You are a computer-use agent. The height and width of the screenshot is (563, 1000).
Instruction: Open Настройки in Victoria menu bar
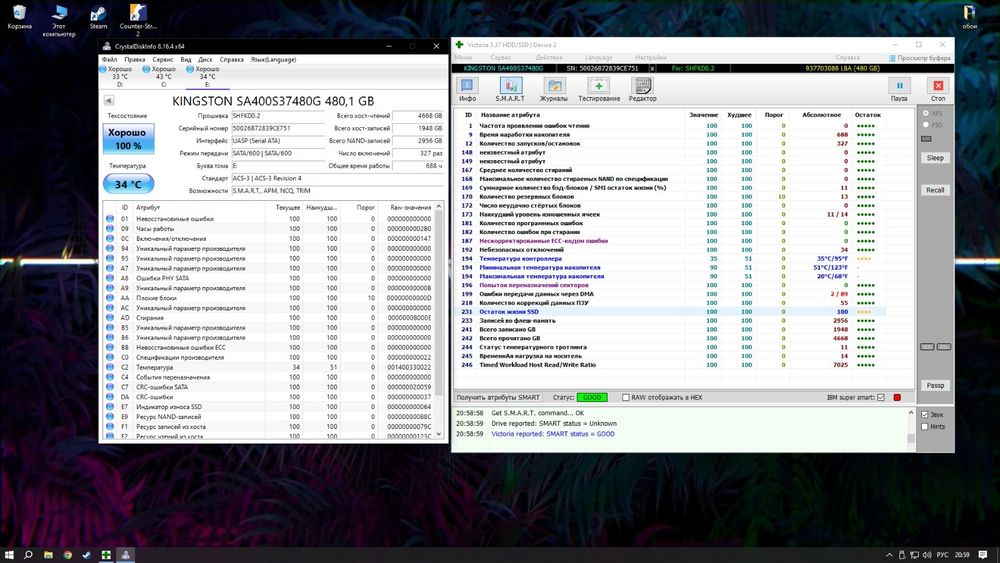(651, 57)
